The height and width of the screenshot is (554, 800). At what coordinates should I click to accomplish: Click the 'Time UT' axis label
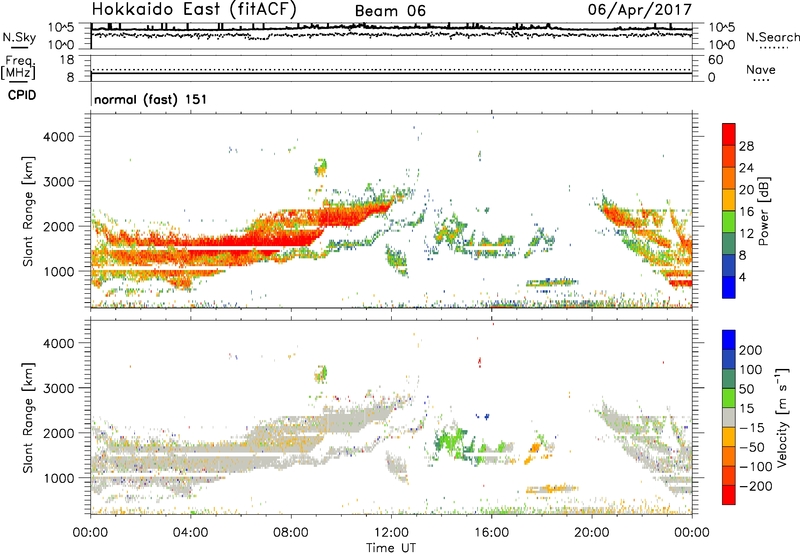(x=391, y=548)
